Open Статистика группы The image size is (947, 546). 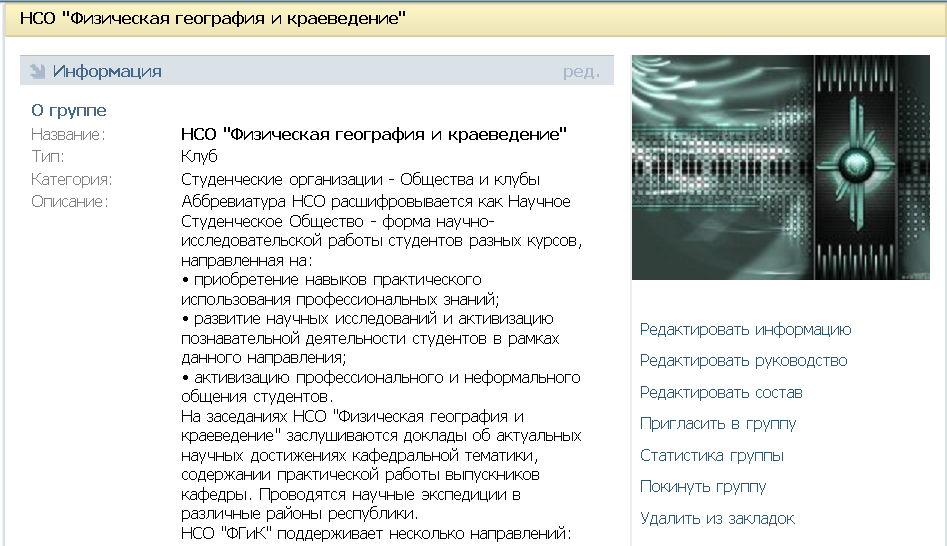[711, 455]
